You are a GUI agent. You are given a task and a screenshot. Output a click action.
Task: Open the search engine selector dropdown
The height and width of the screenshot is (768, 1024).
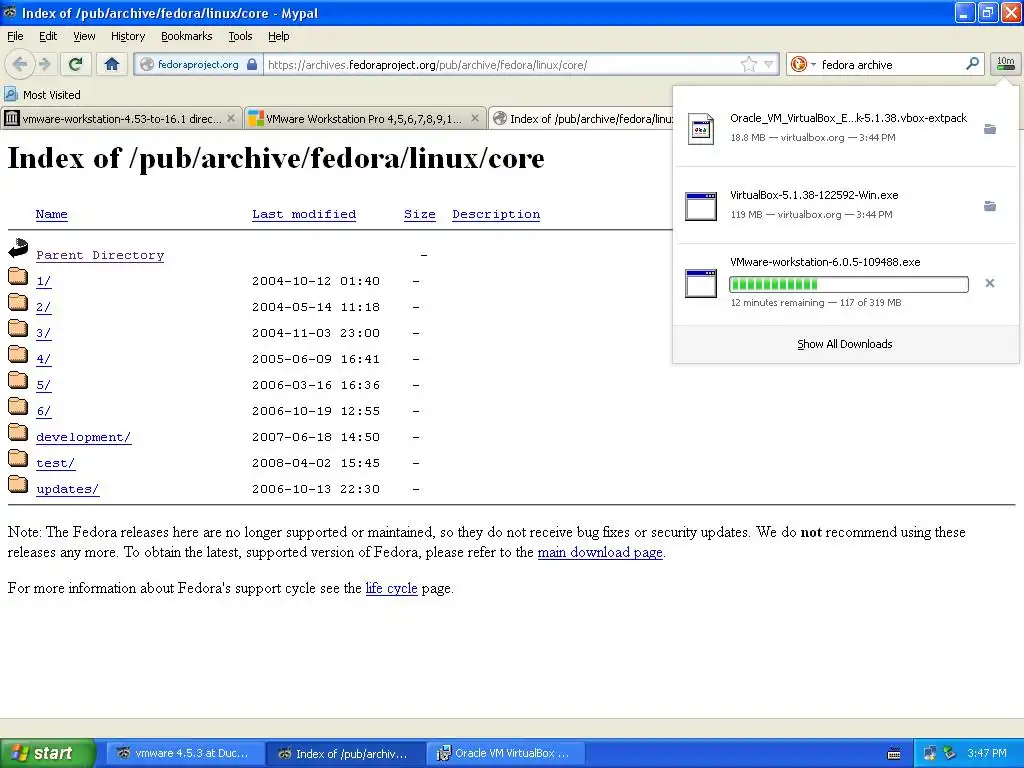point(803,64)
